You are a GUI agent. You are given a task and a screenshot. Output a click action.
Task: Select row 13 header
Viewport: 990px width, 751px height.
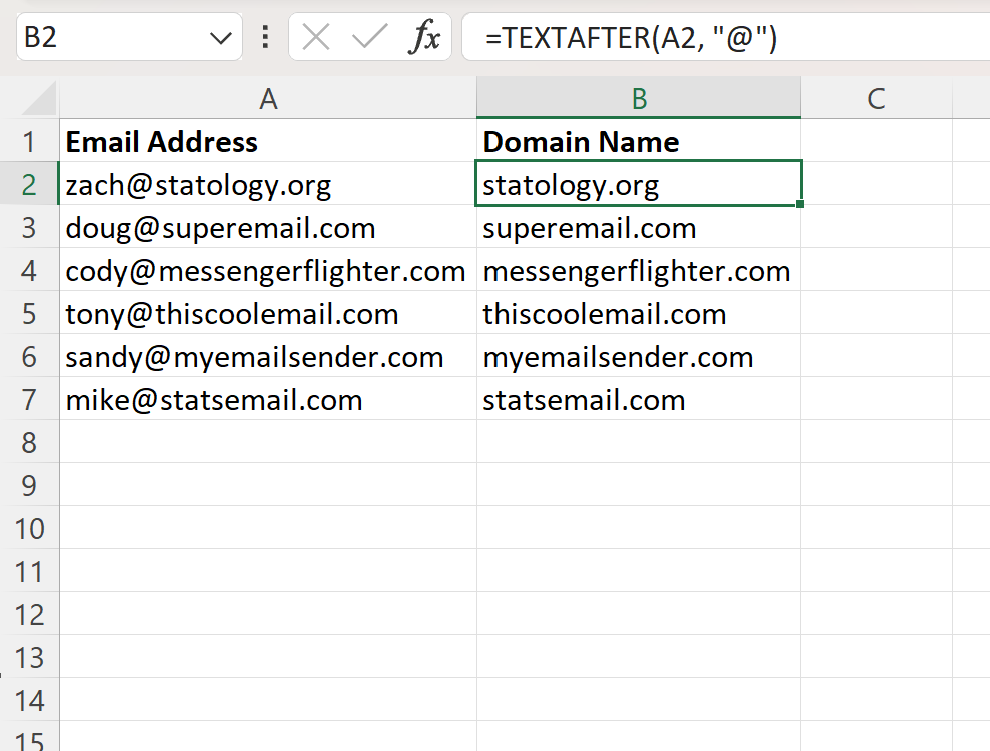29,656
